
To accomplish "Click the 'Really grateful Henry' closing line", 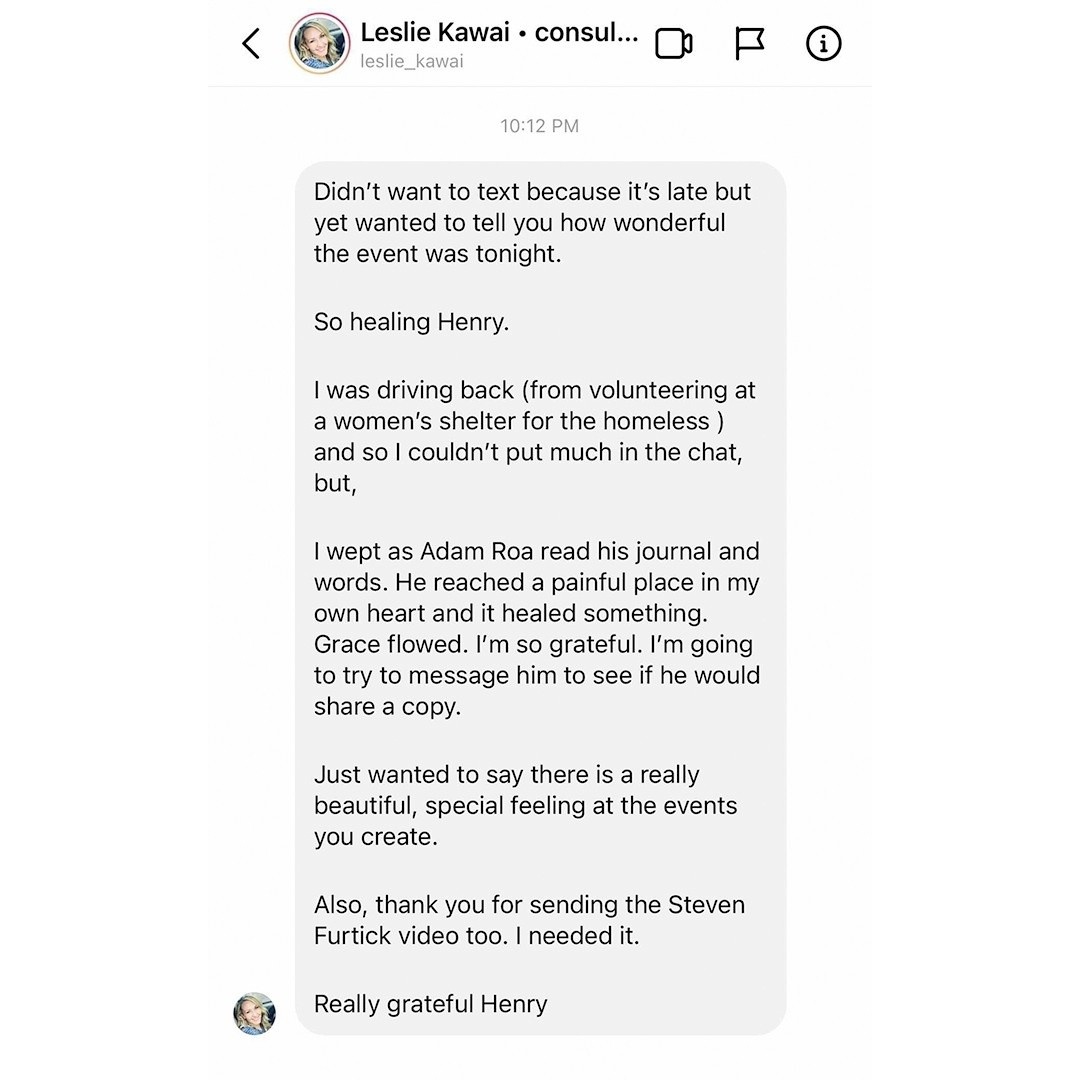I will point(430,1004).
